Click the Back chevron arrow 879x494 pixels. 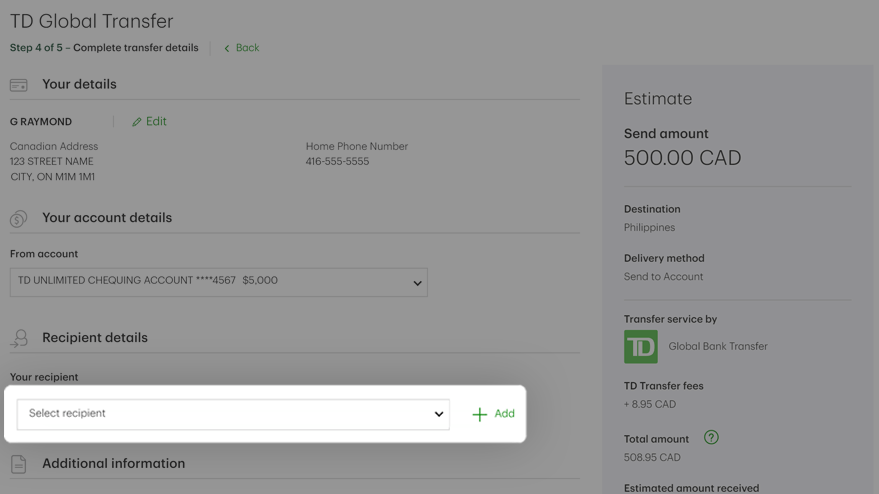[227, 48]
